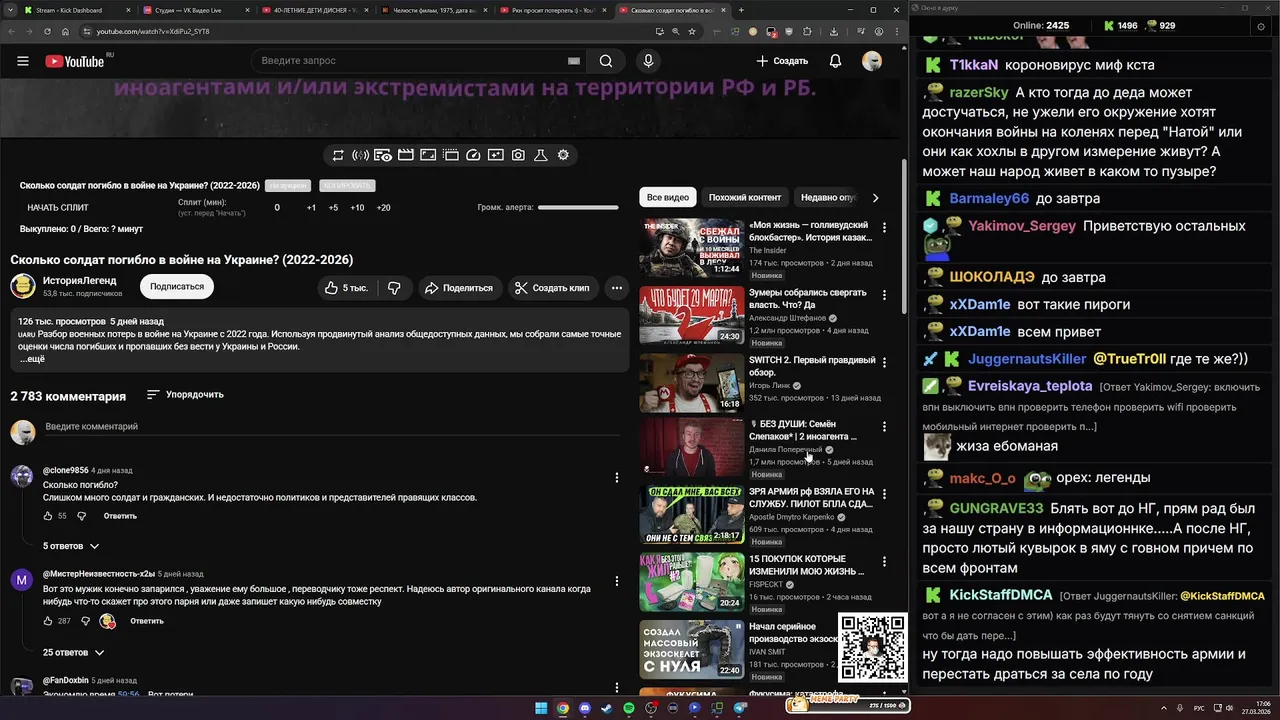1280x720 pixels.
Task: Open the 'Моя жизнь — голливудский блокбастер' thumbnail
Action: click(691, 248)
